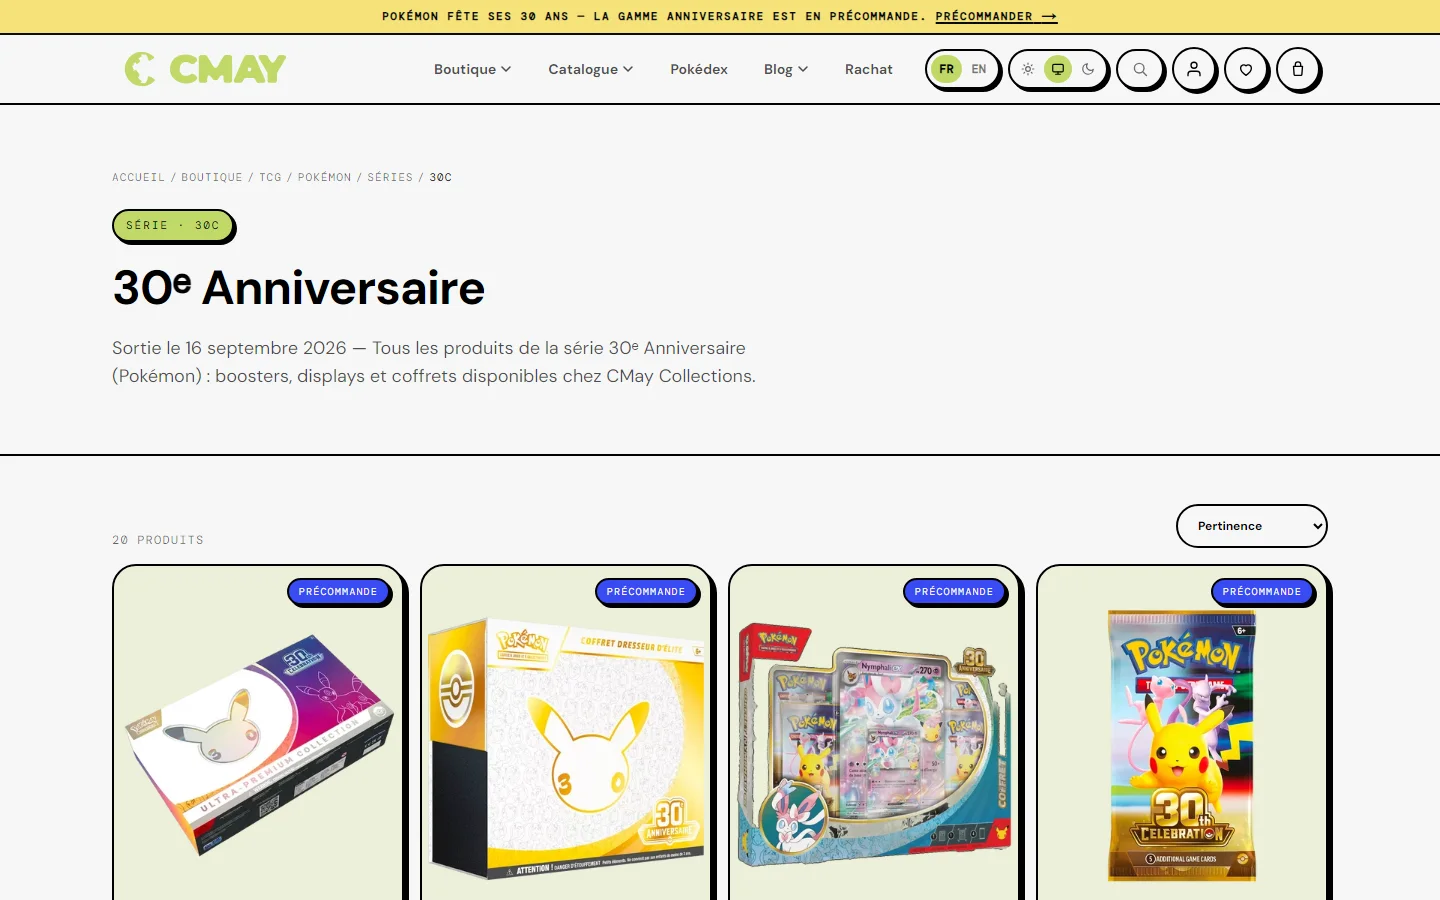Go to Pokémon breadcrumb
This screenshot has height=900, width=1440.
click(324, 177)
